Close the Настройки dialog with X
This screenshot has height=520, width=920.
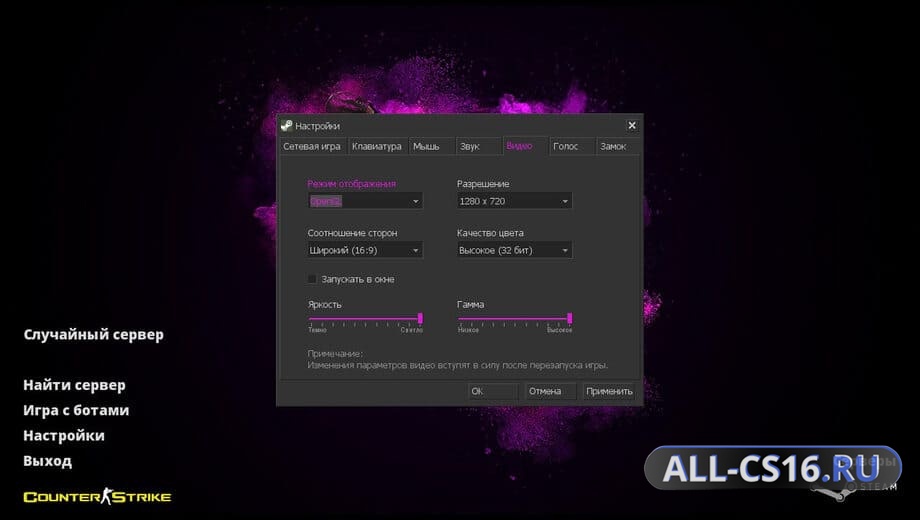click(632, 126)
